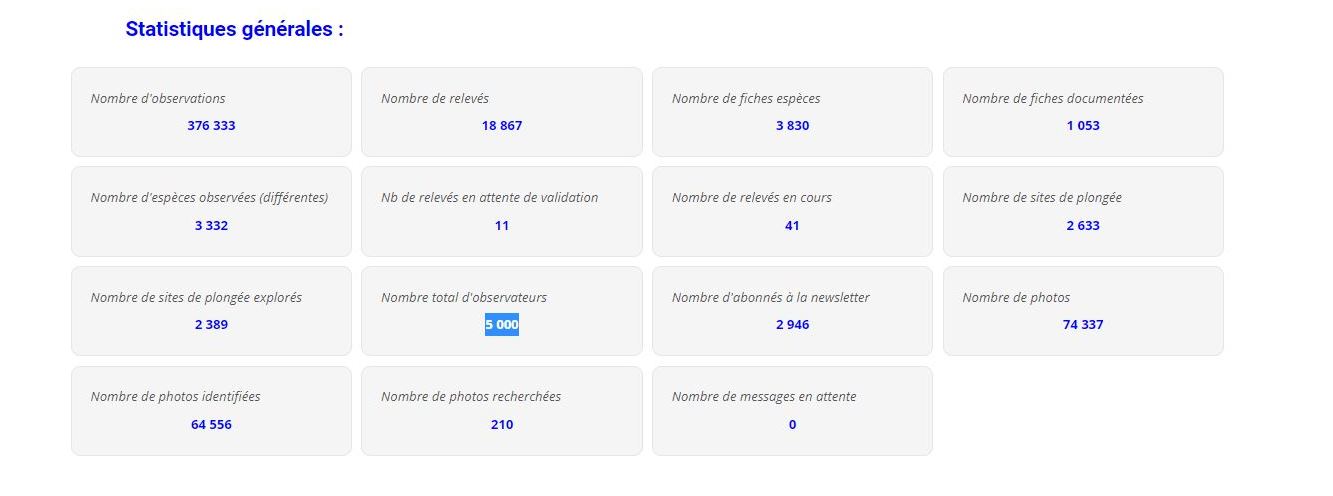
Task: Select the 3 332 espèces observées value
Action: [x=211, y=226]
